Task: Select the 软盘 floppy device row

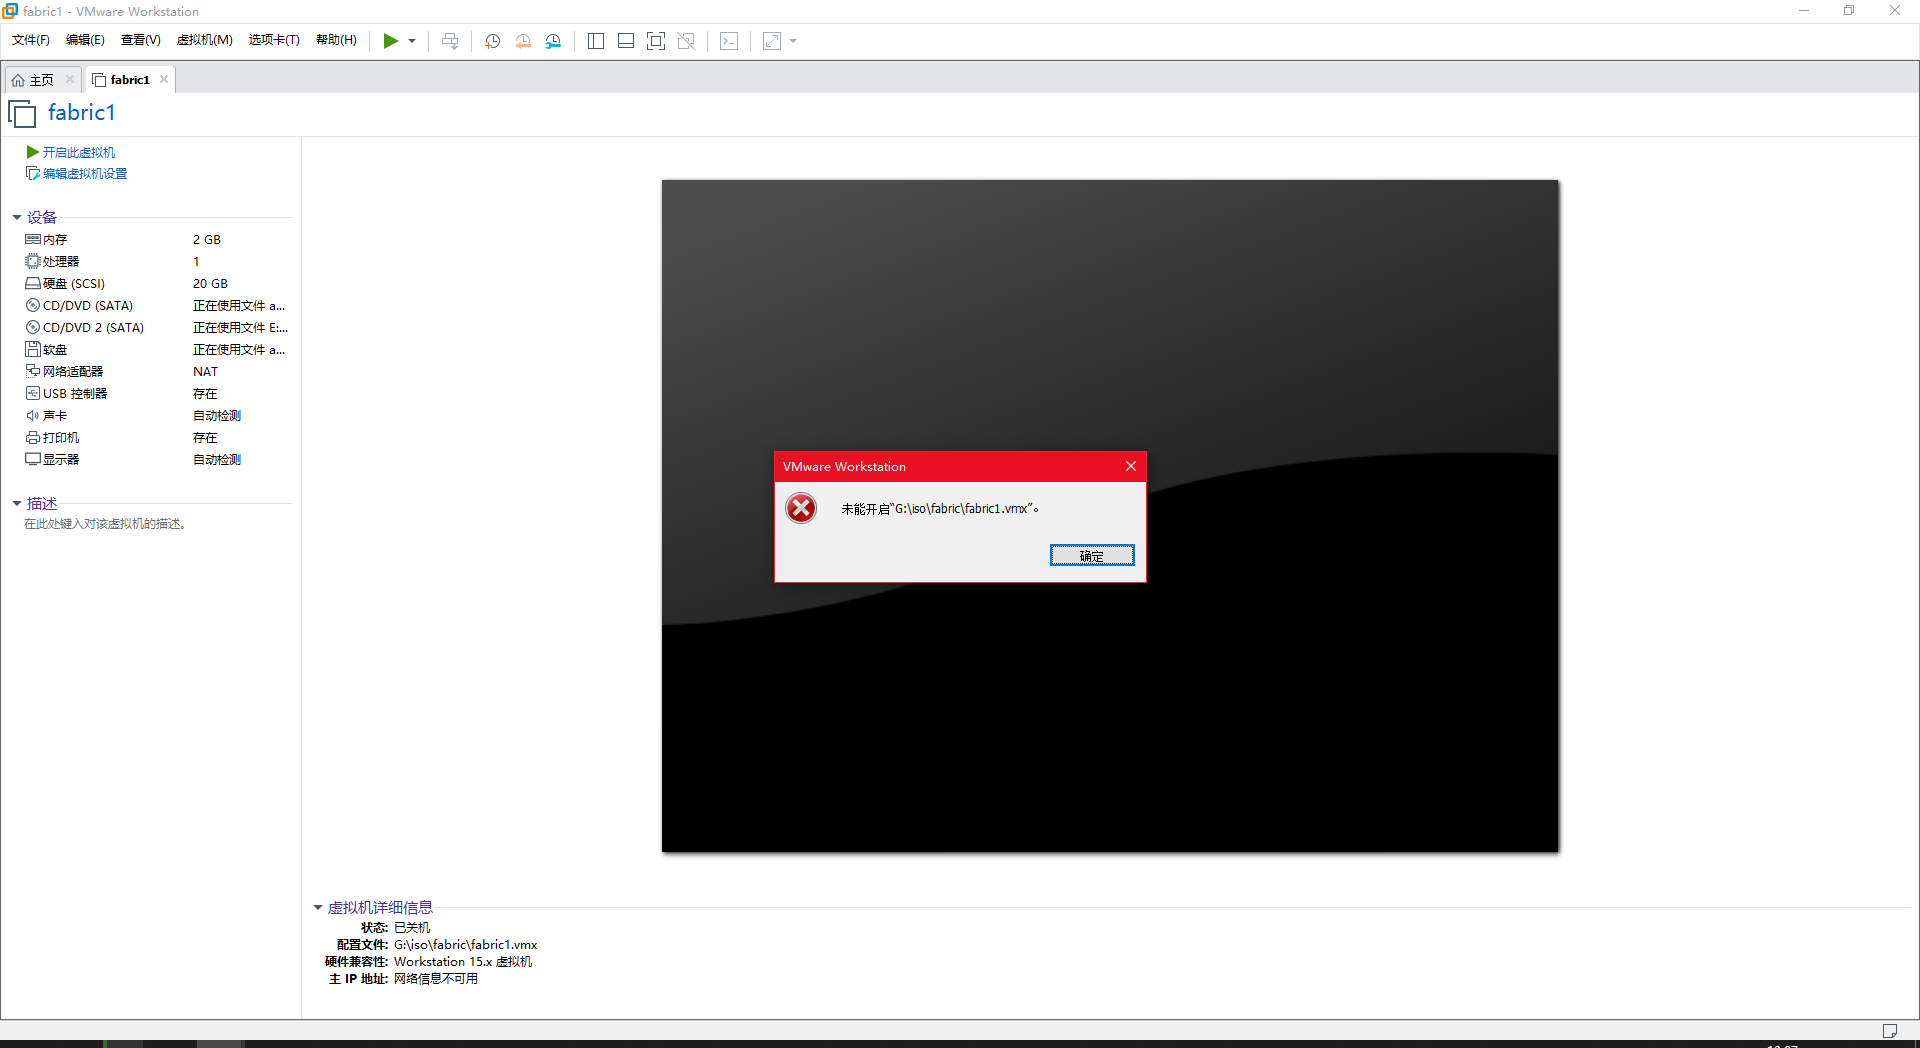Action: pos(157,350)
